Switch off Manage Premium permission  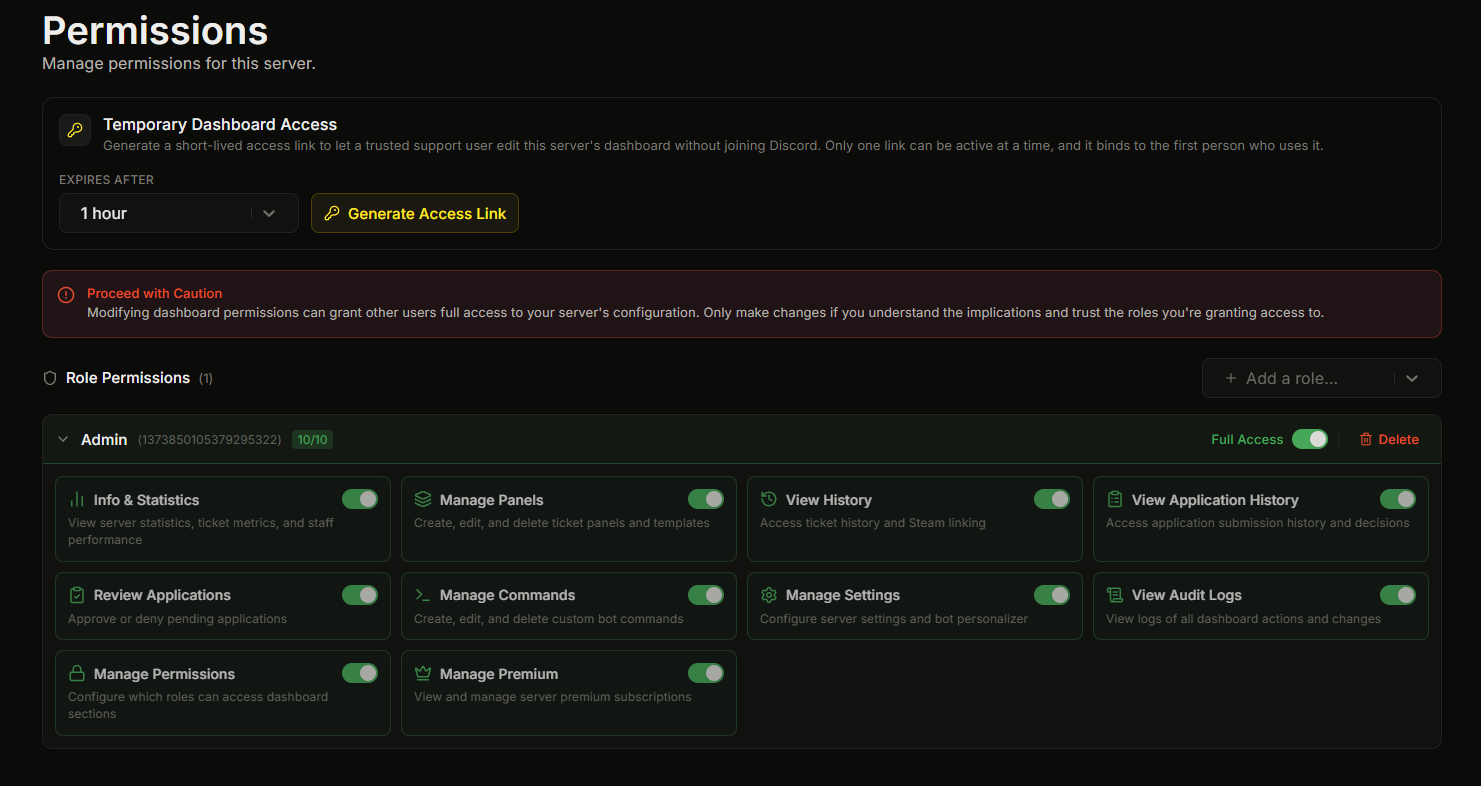(706, 673)
